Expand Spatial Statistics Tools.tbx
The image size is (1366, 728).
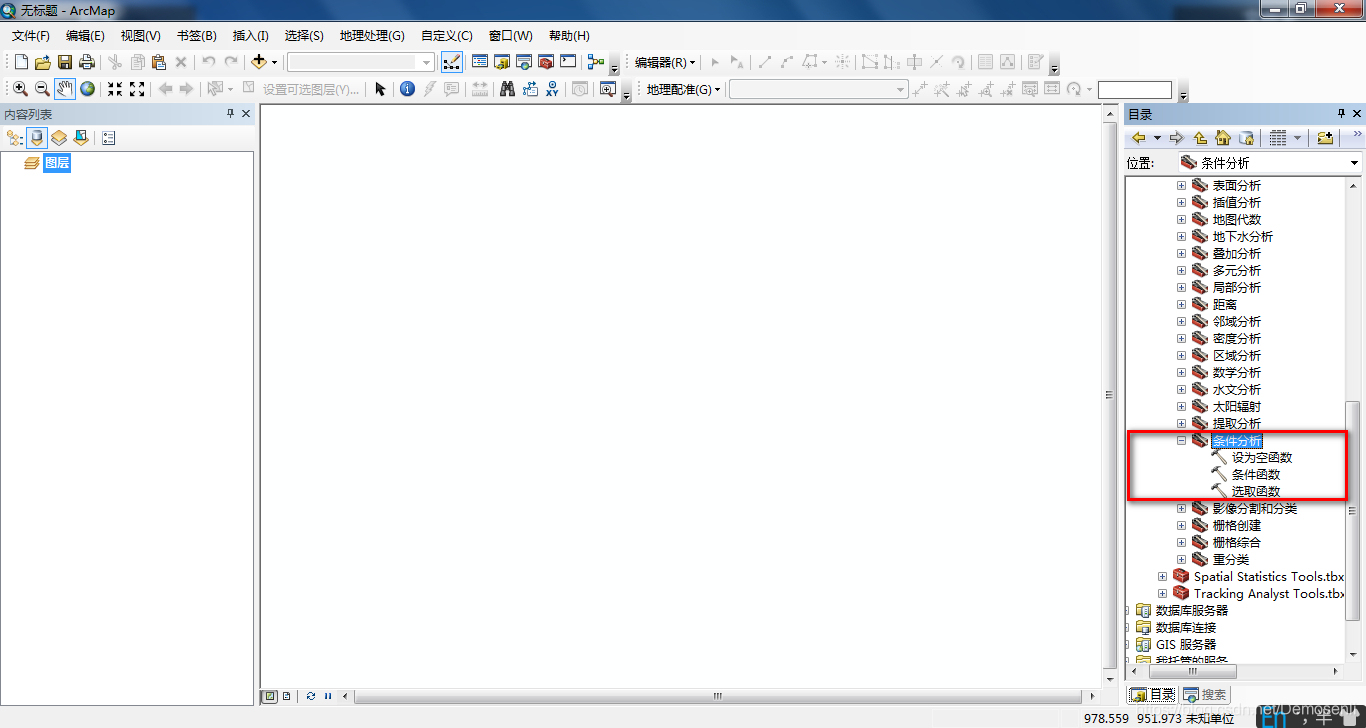(x=1162, y=576)
